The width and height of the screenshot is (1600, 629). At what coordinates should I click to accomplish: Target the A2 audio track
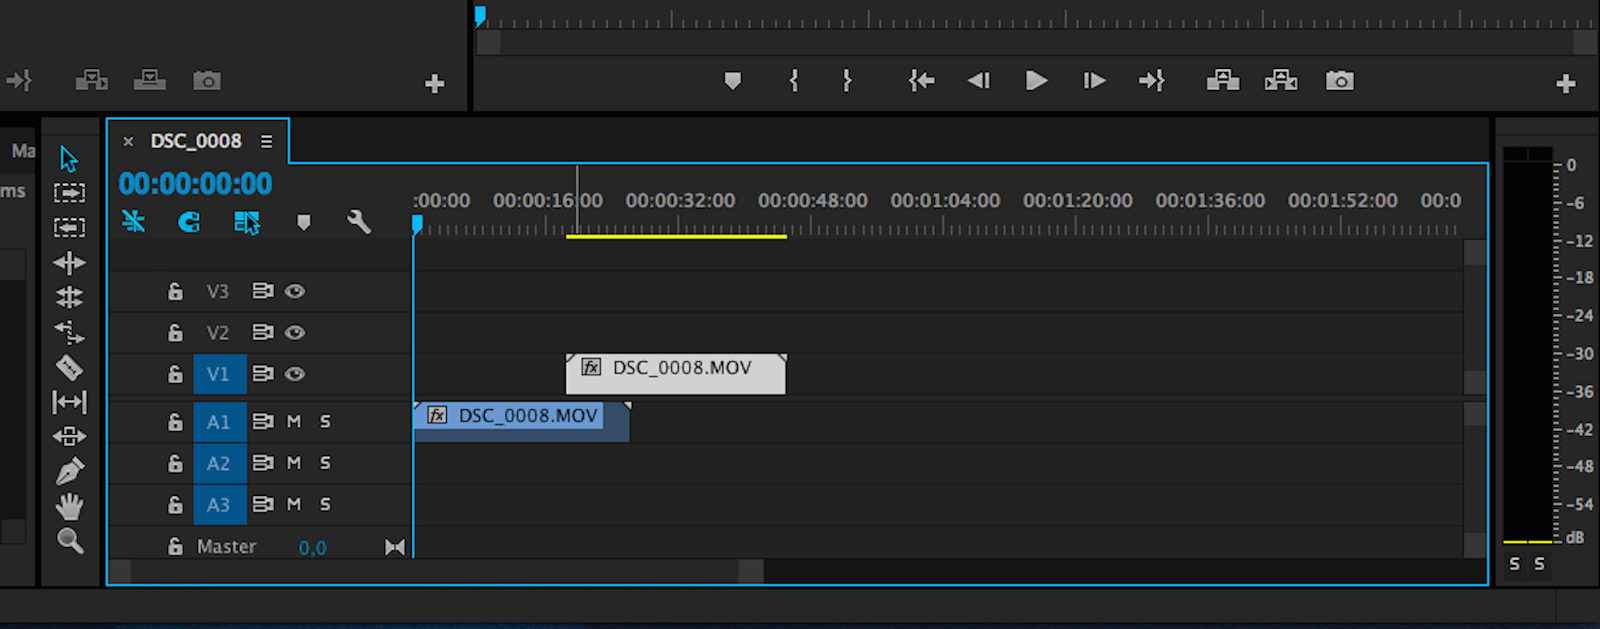point(219,463)
